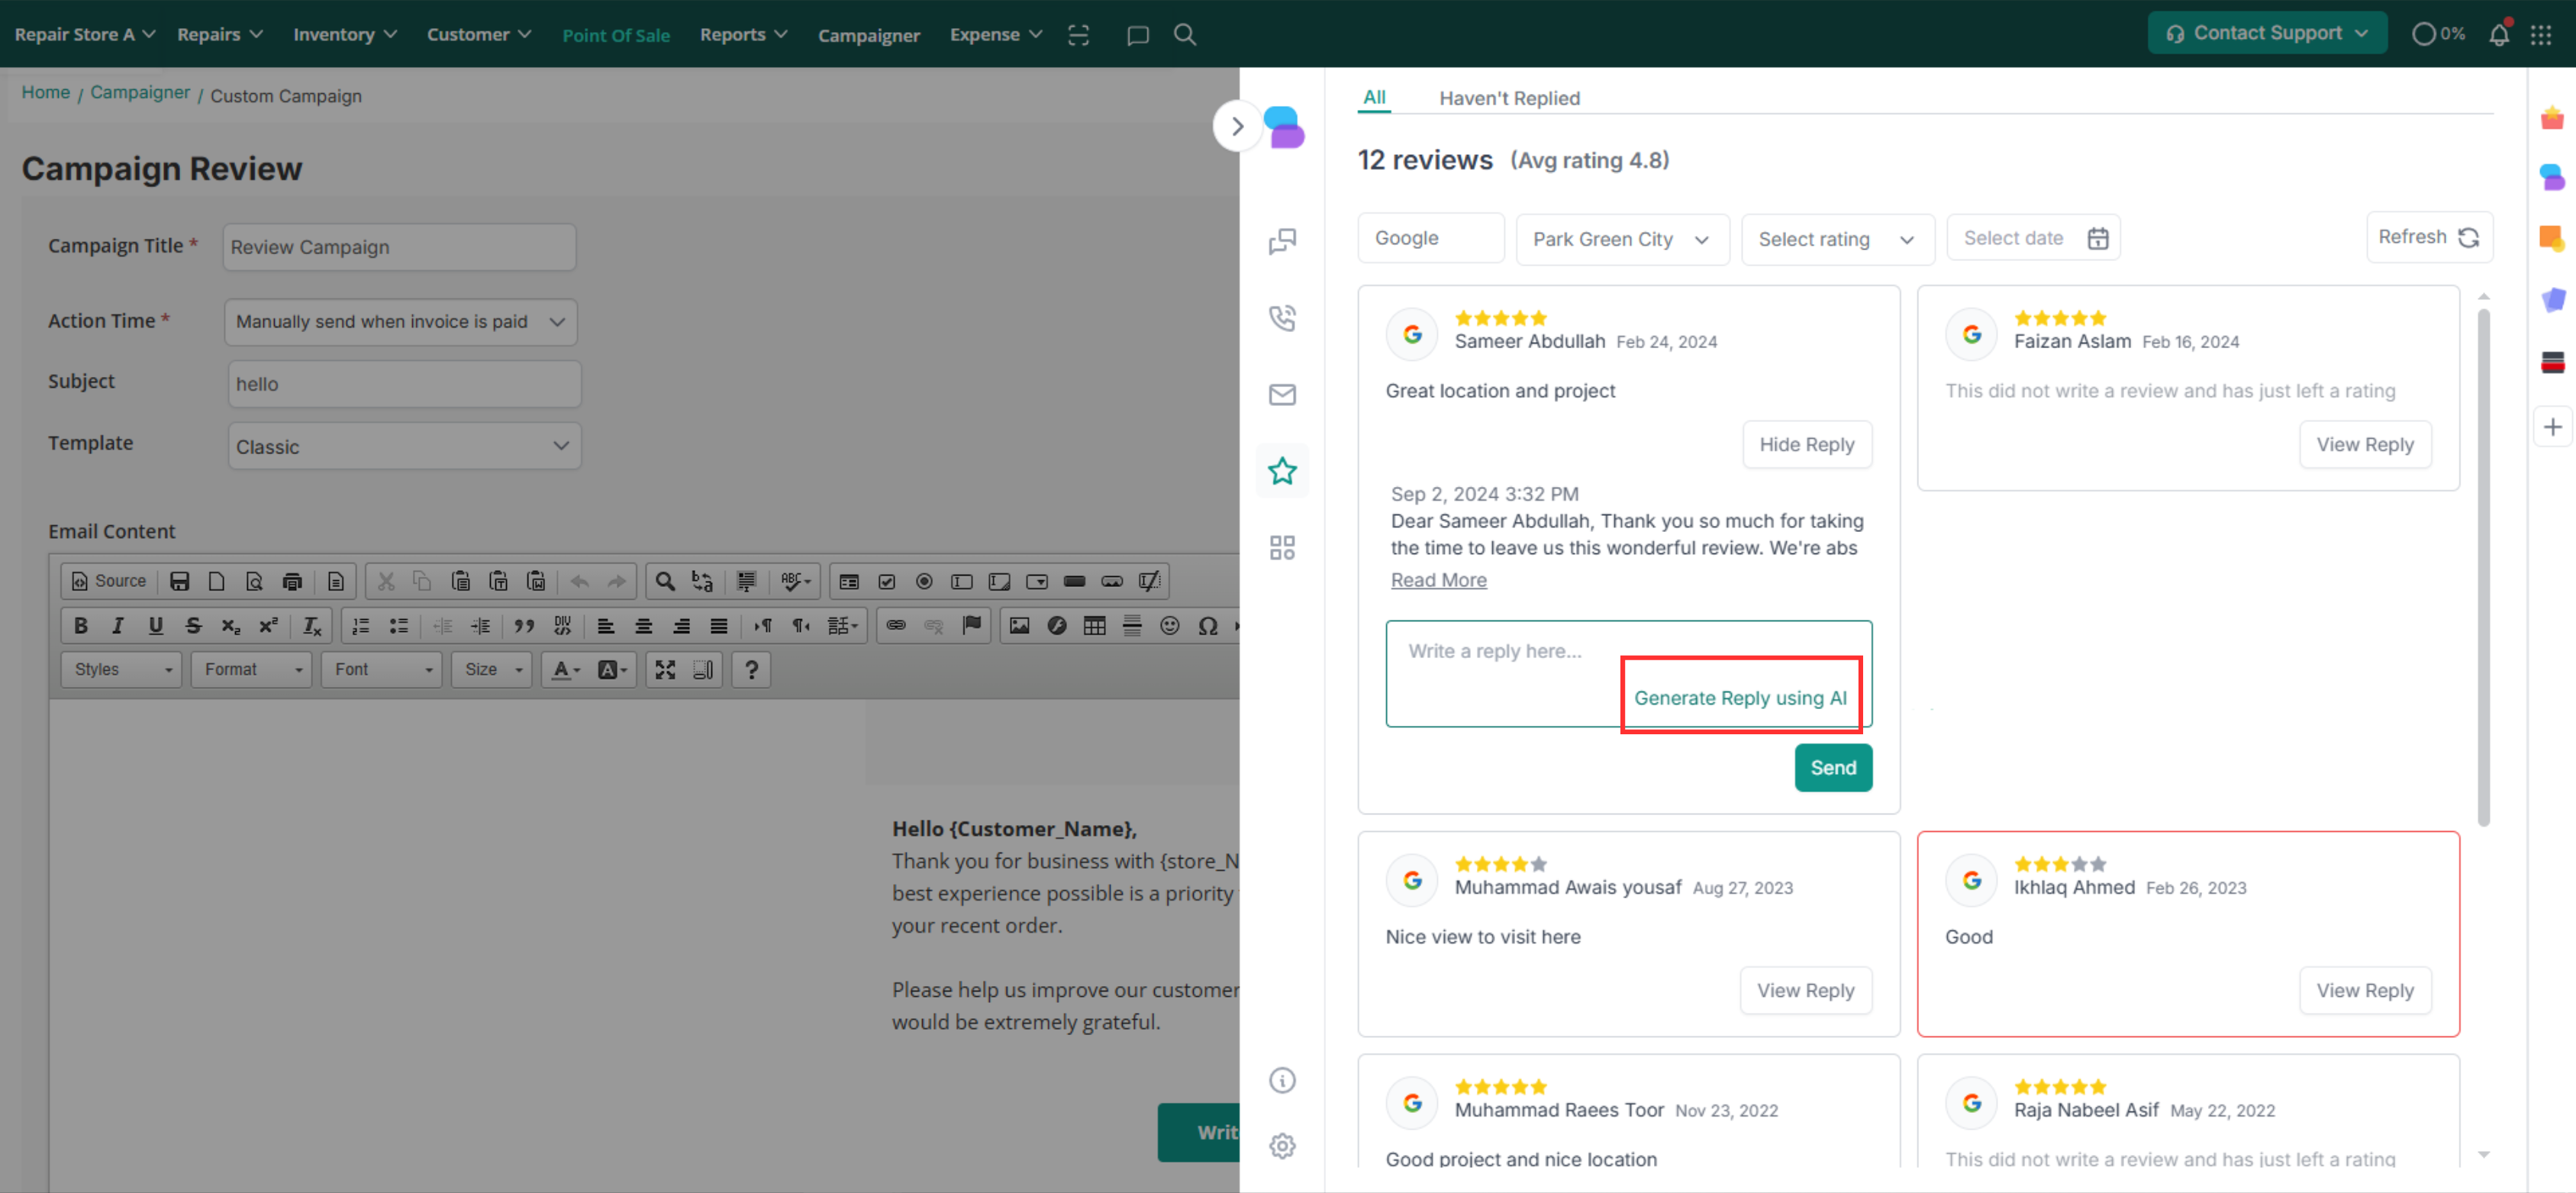Click the Campaign Title input field

click(399, 247)
